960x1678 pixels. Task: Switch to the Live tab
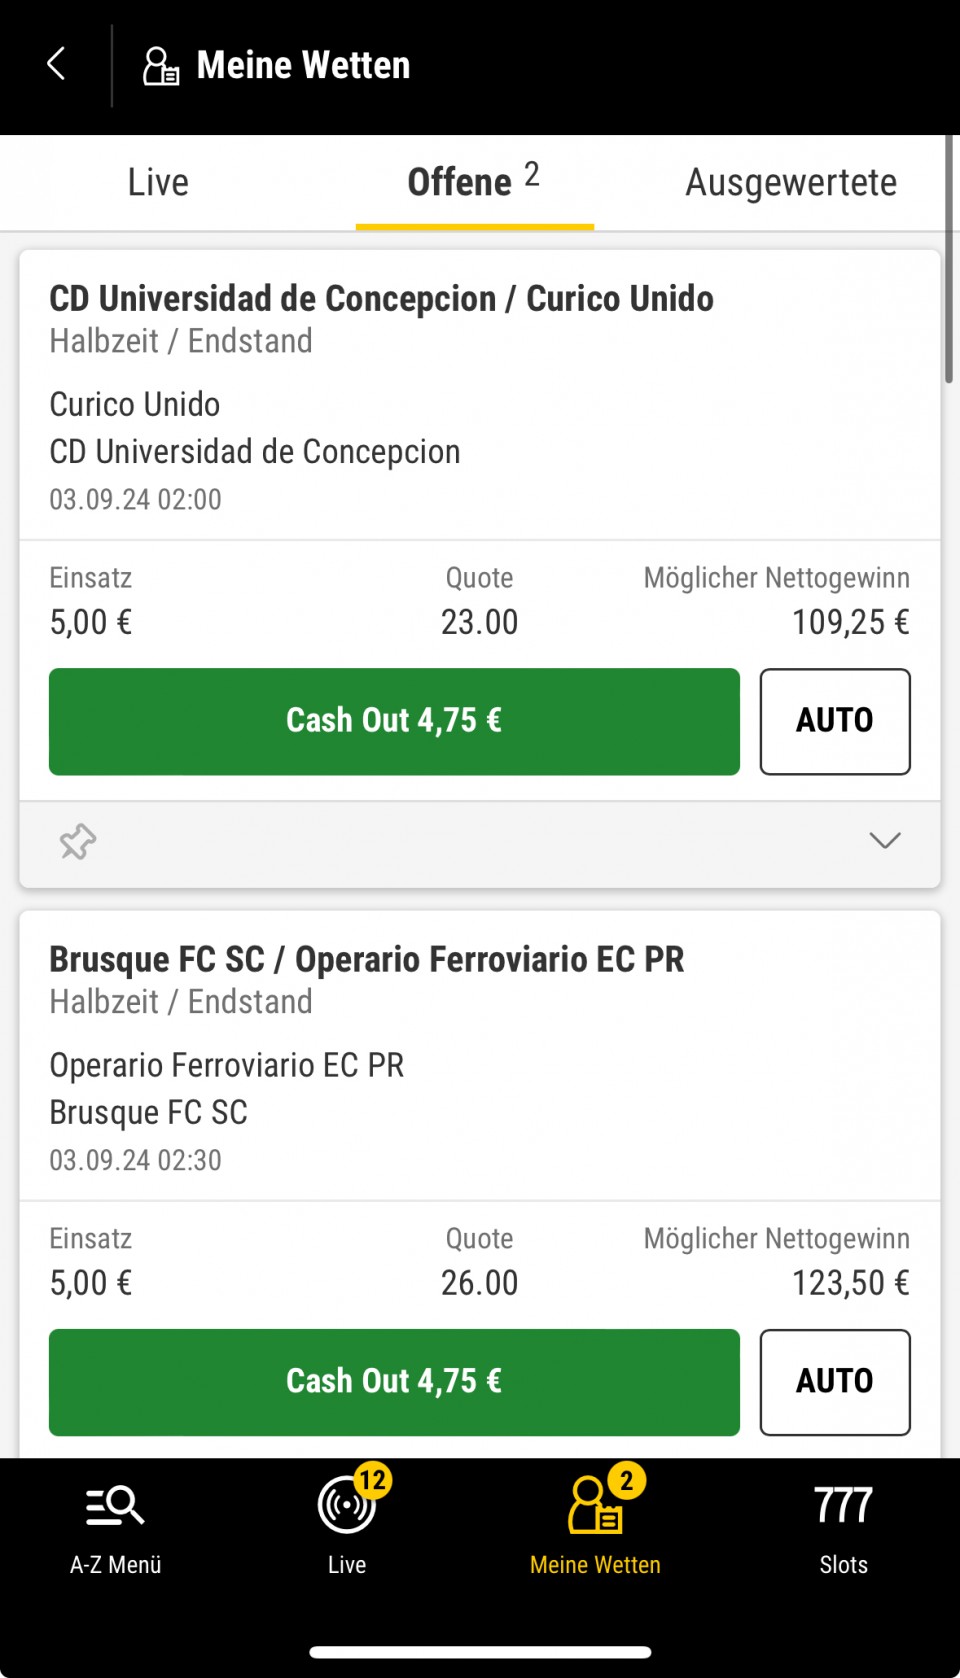158,183
